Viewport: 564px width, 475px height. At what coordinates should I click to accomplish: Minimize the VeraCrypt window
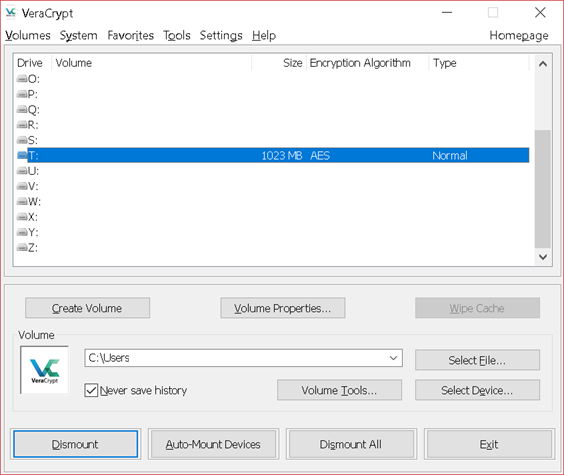[447, 13]
